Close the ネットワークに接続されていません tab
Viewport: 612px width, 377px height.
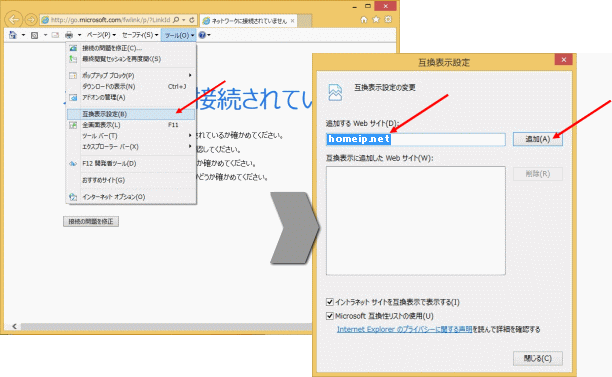click(x=292, y=21)
